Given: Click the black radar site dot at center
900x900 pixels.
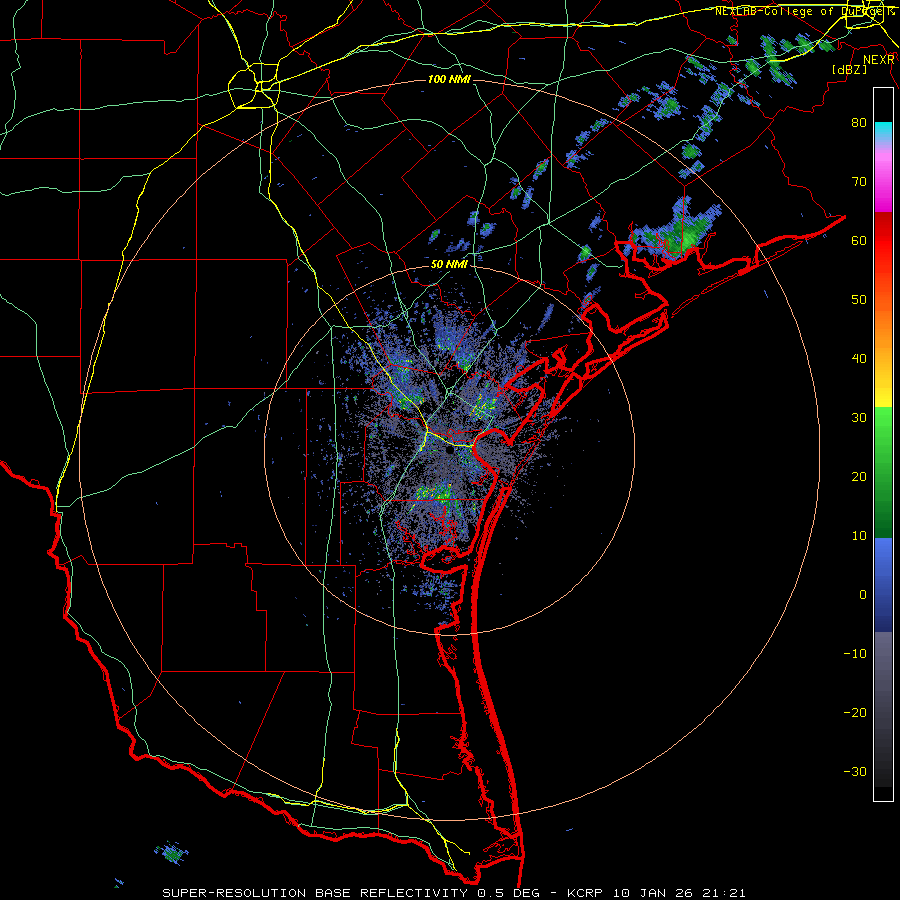Looking at the screenshot, I should pos(449,451).
